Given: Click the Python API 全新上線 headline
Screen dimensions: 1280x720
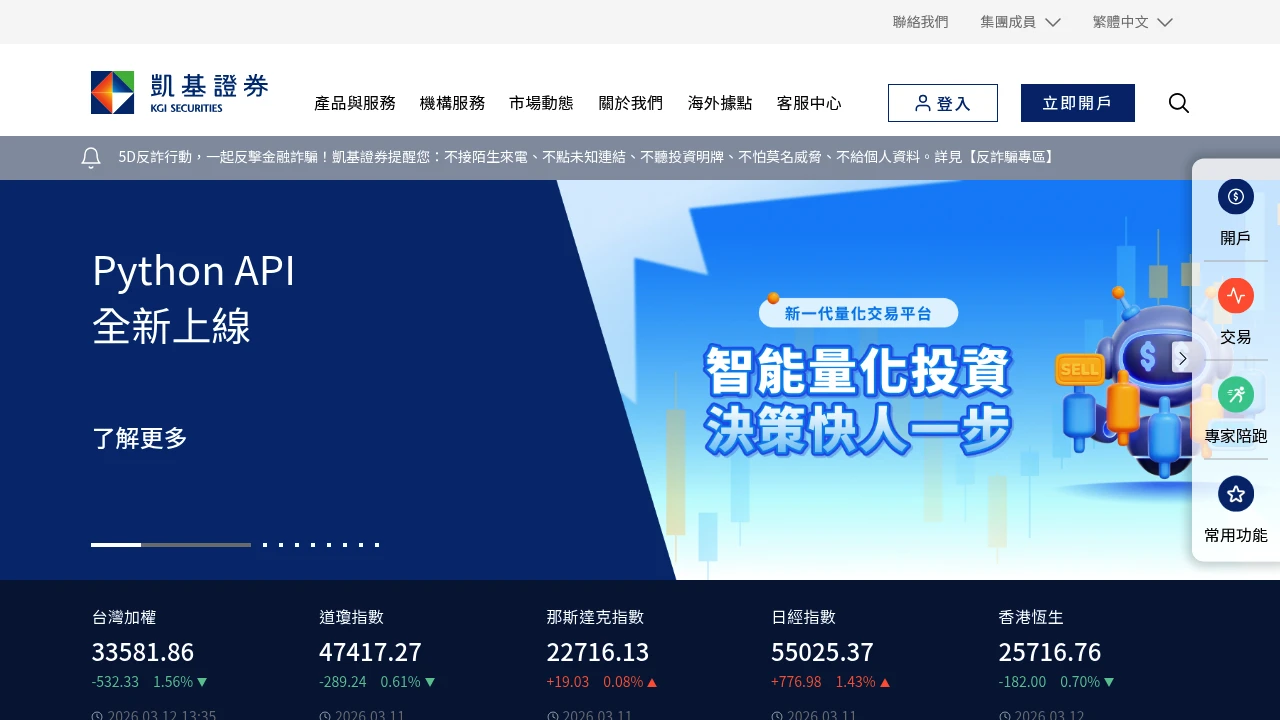Looking at the screenshot, I should 194,298.
